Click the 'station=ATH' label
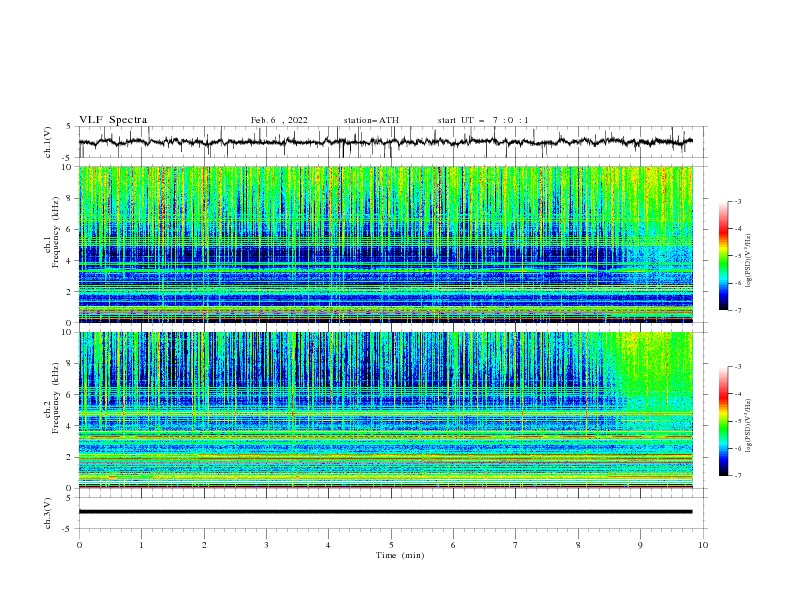The width and height of the screenshot is (792, 612). pos(371,120)
